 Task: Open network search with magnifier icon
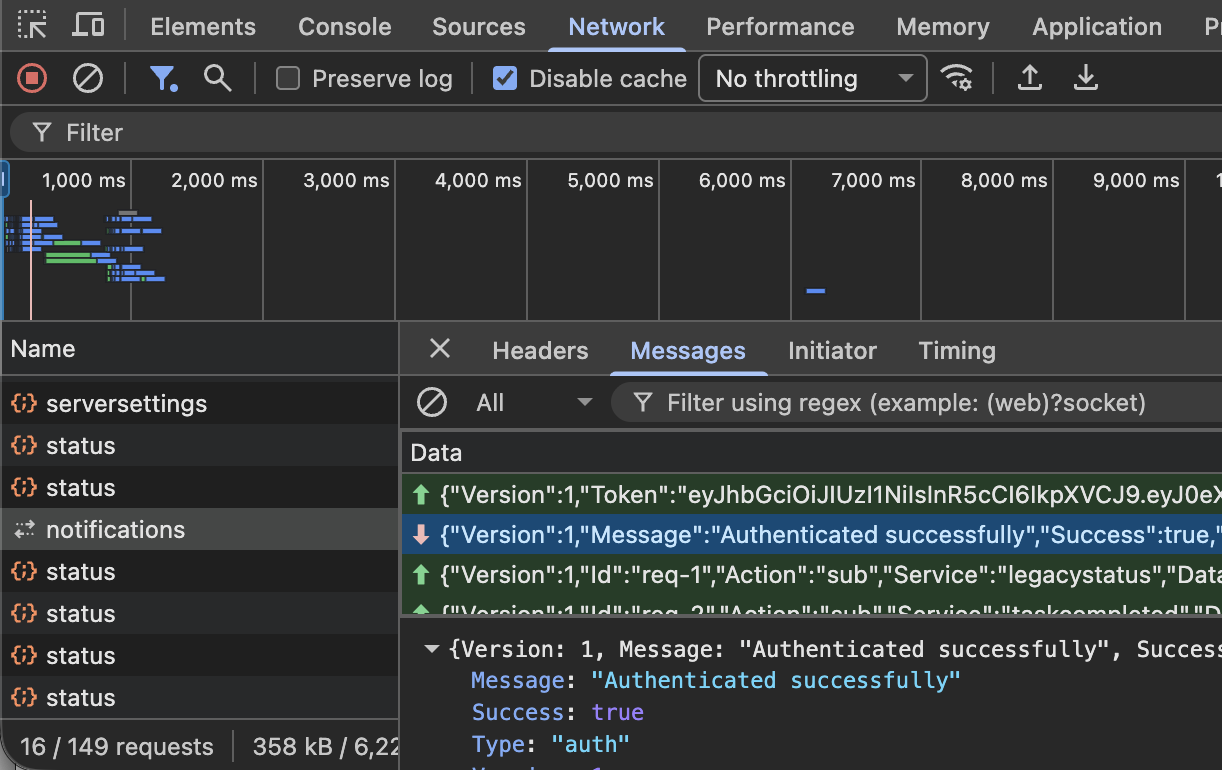(x=217, y=78)
